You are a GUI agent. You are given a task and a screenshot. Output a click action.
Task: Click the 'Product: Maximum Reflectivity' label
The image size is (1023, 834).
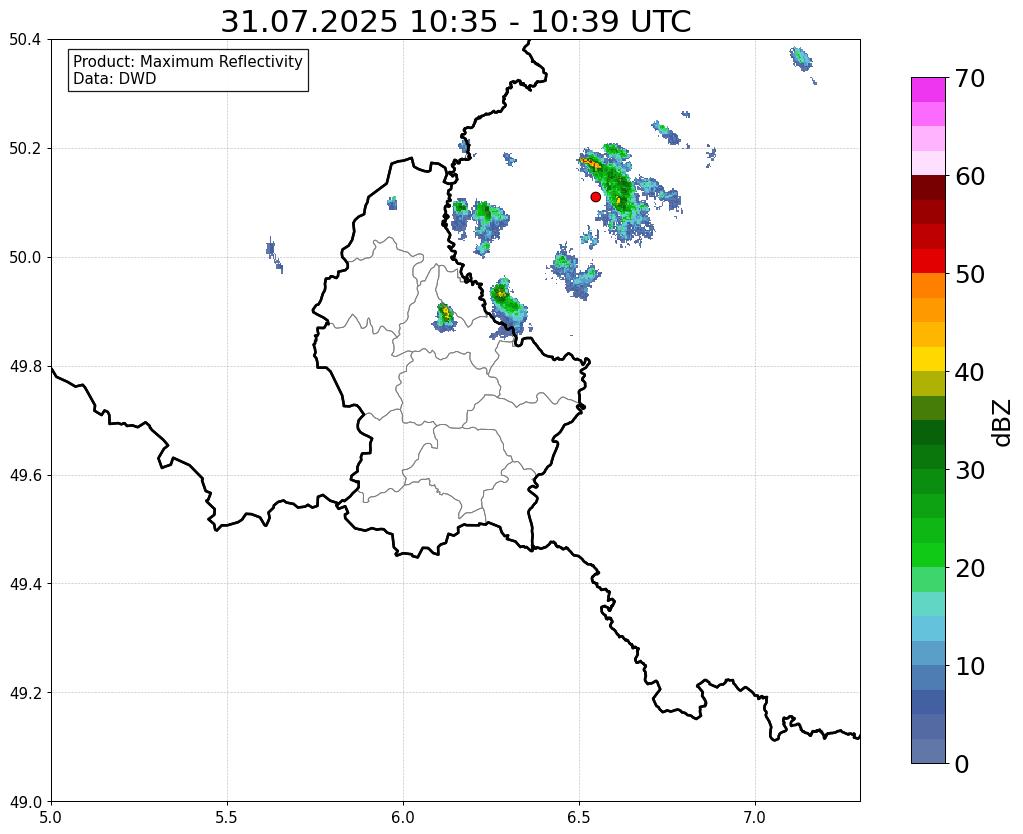[188, 61]
